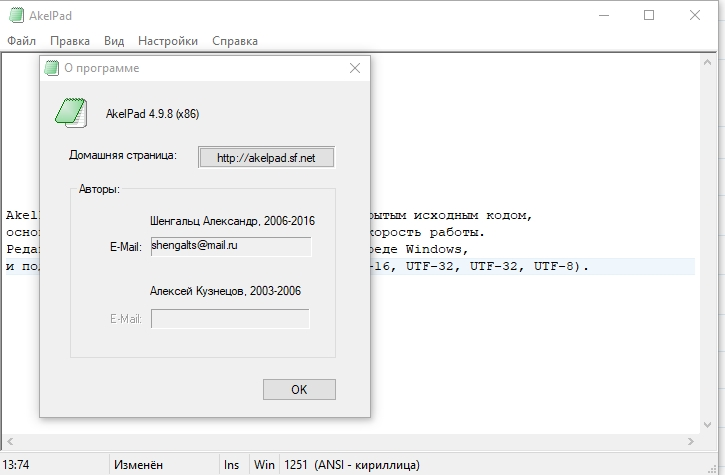Click the Авторы group label

point(99,189)
